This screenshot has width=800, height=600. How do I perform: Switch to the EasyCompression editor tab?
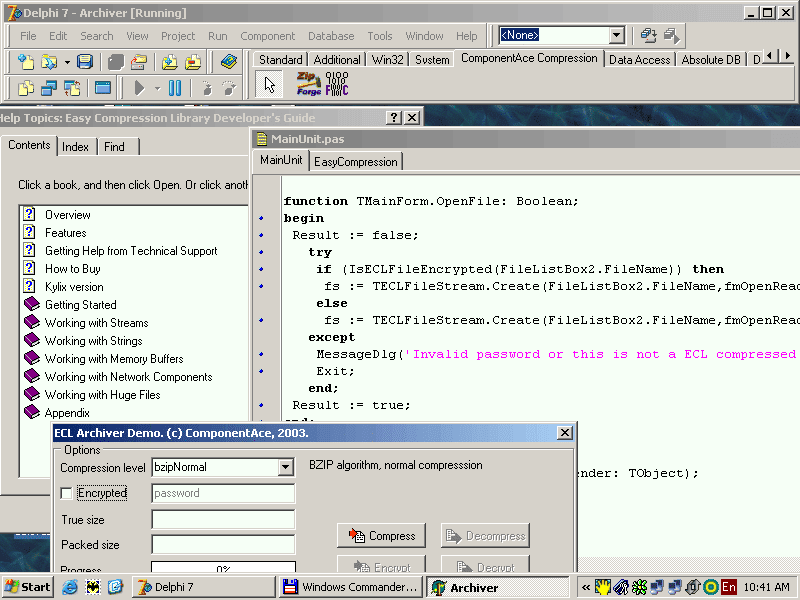356,161
